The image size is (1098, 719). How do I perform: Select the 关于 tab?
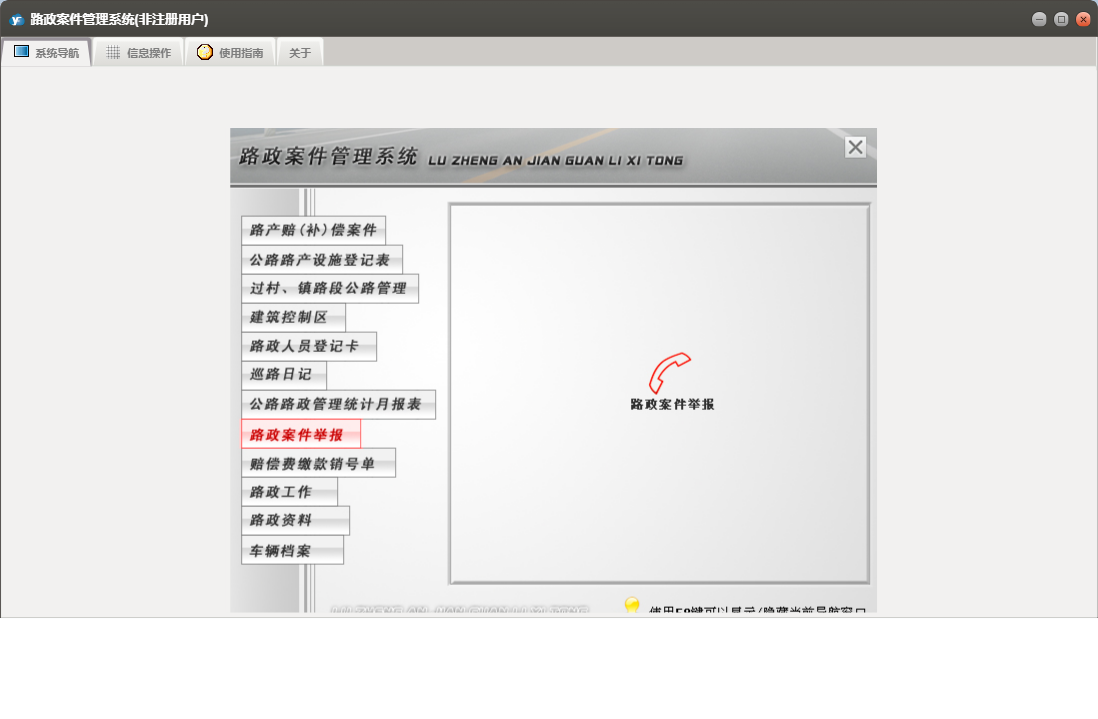[x=300, y=53]
